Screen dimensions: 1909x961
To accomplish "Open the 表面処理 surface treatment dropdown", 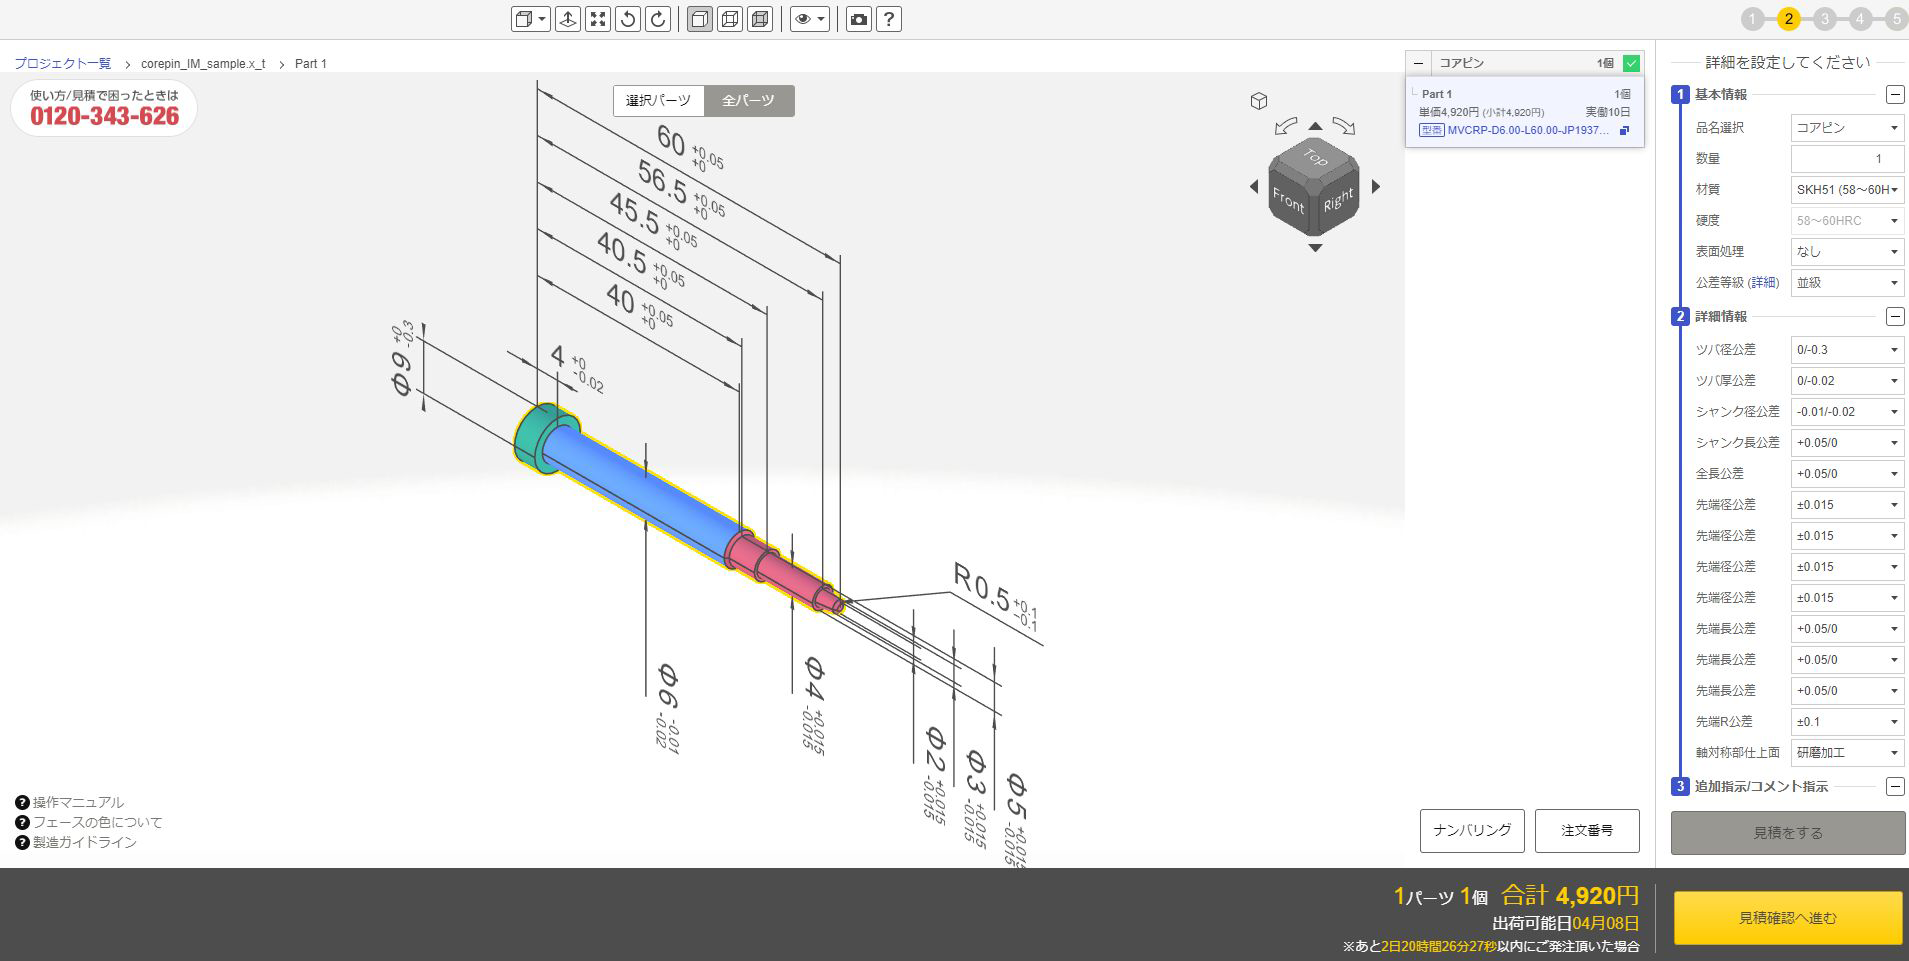I will tap(1846, 252).
